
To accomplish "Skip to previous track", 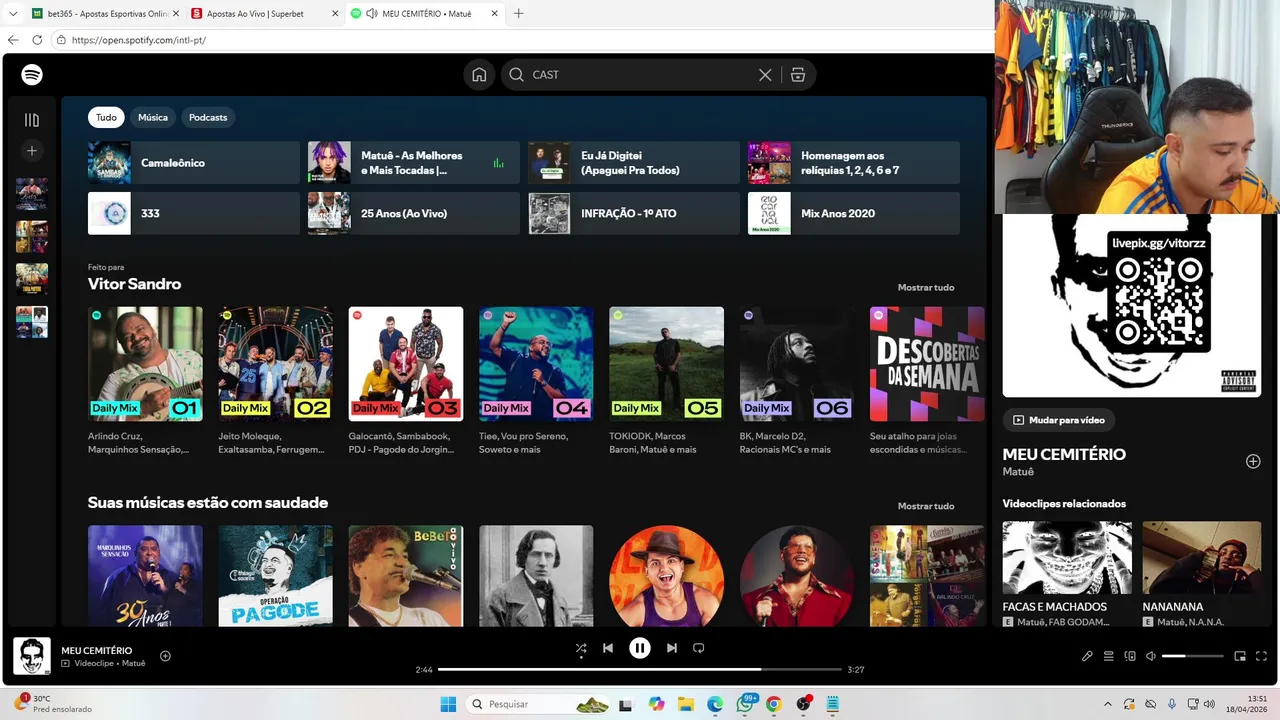I will tap(607, 648).
